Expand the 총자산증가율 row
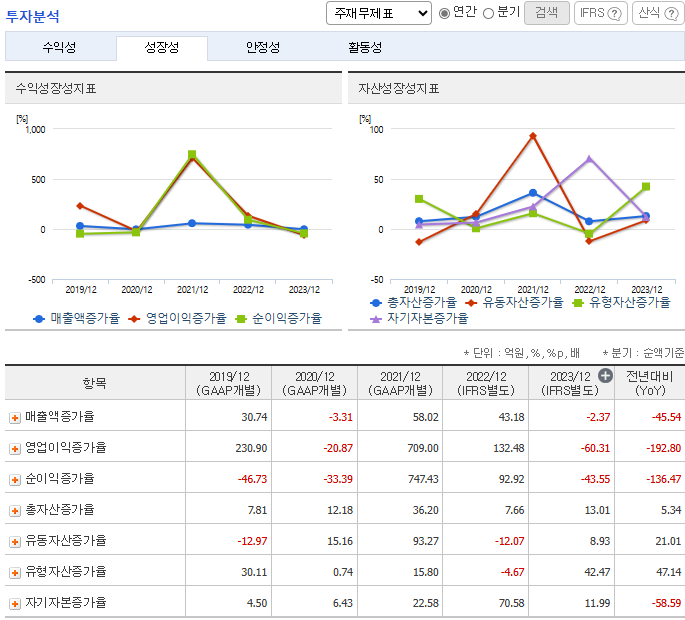The image size is (685, 620). coord(14,511)
